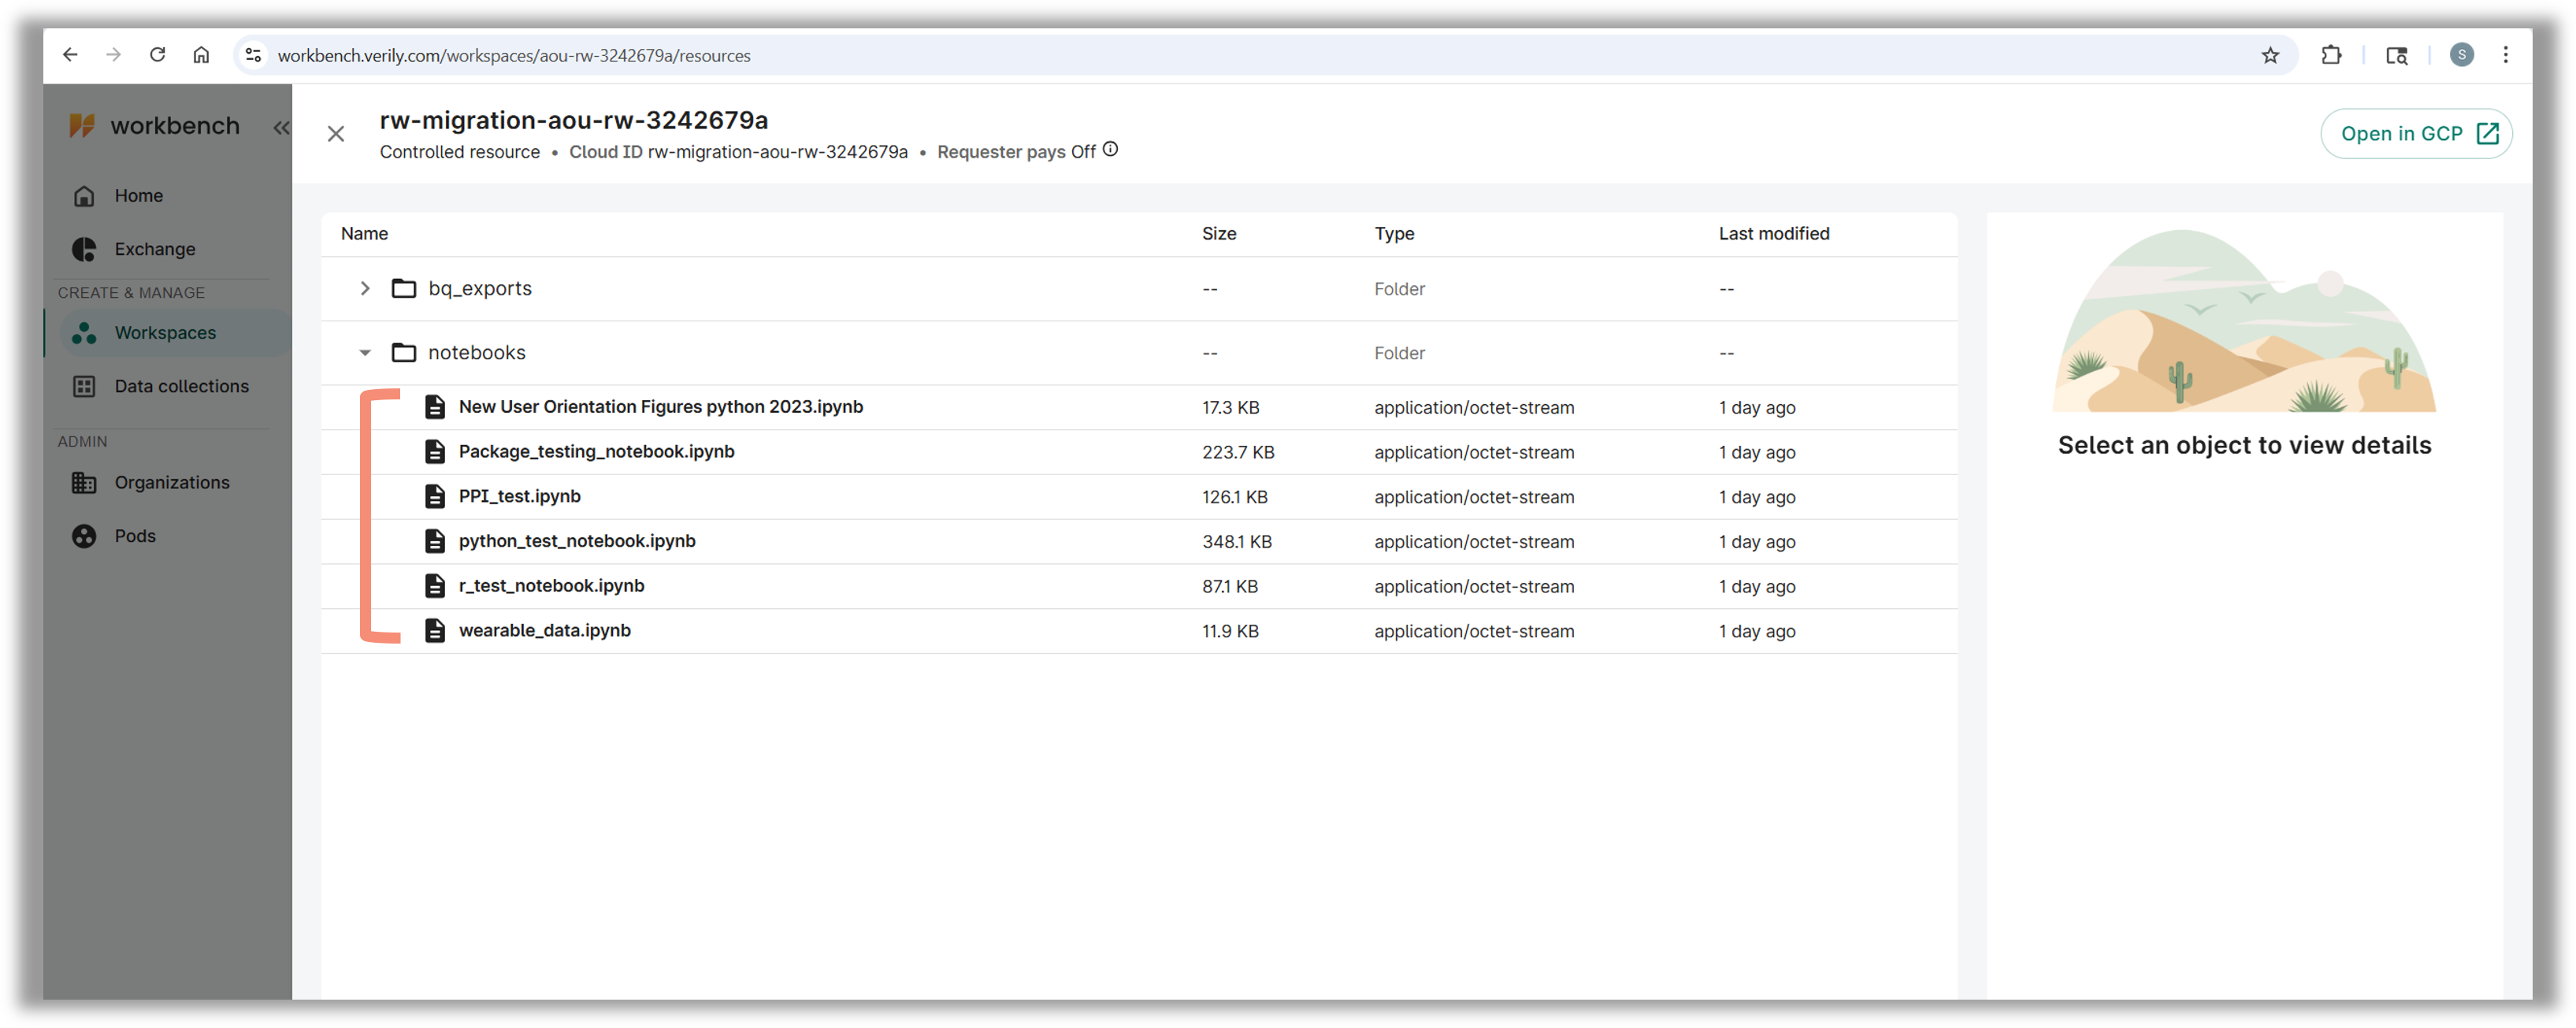The height and width of the screenshot is (1028, 2576).
Task: Click file icon for Package_testing_notebook.ipynb
Action: pyautogui.click(x=435, y=452)
